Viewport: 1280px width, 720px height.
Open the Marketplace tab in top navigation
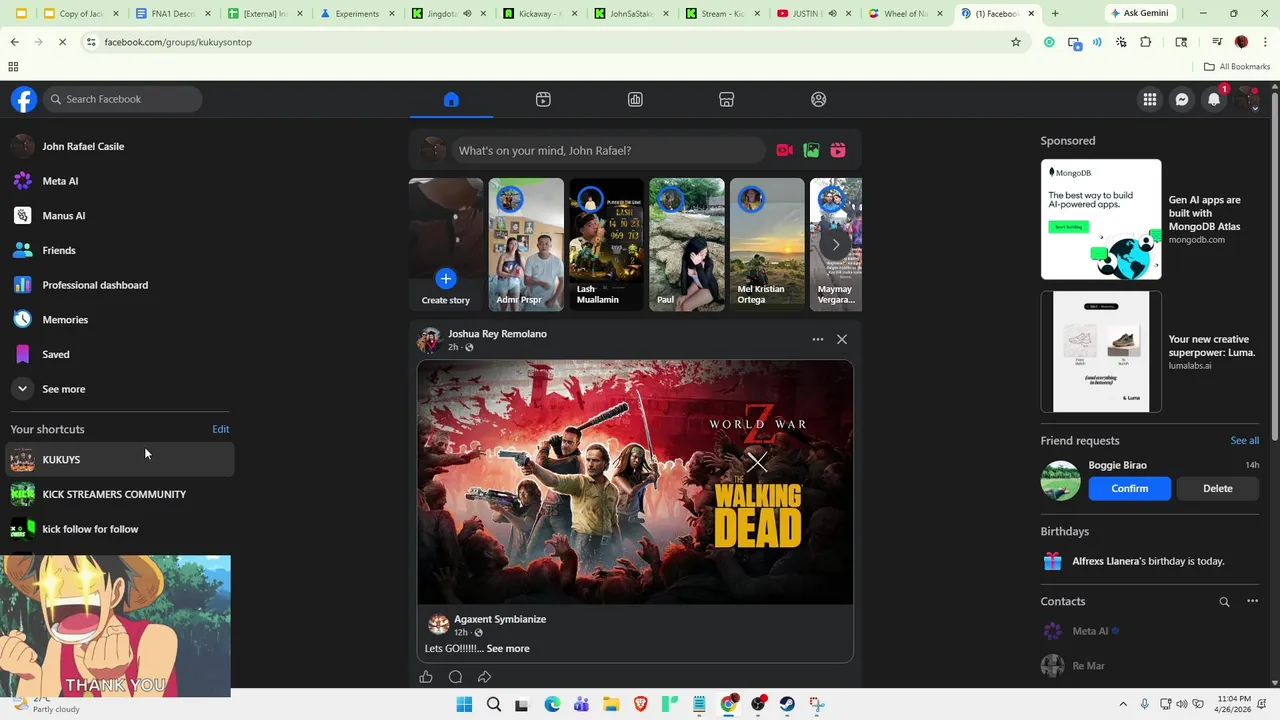click(727, 99)
